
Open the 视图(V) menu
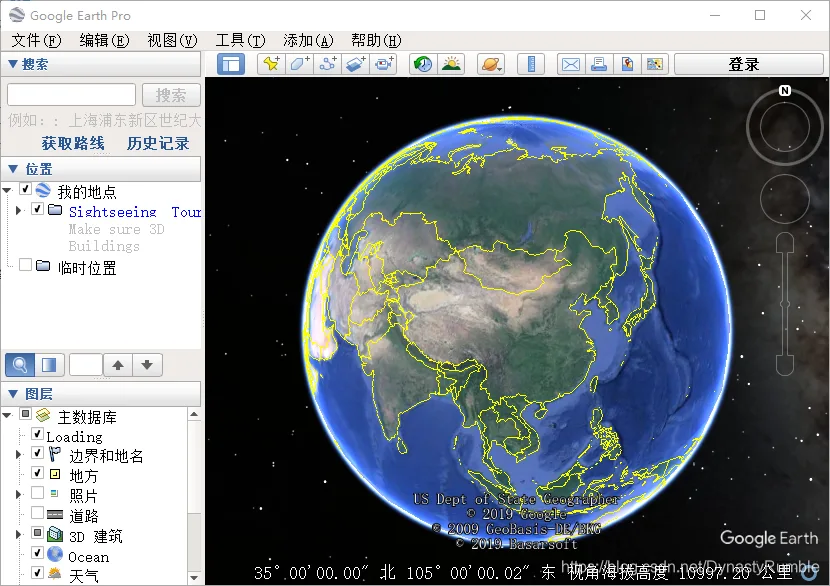tap(172, 40)
